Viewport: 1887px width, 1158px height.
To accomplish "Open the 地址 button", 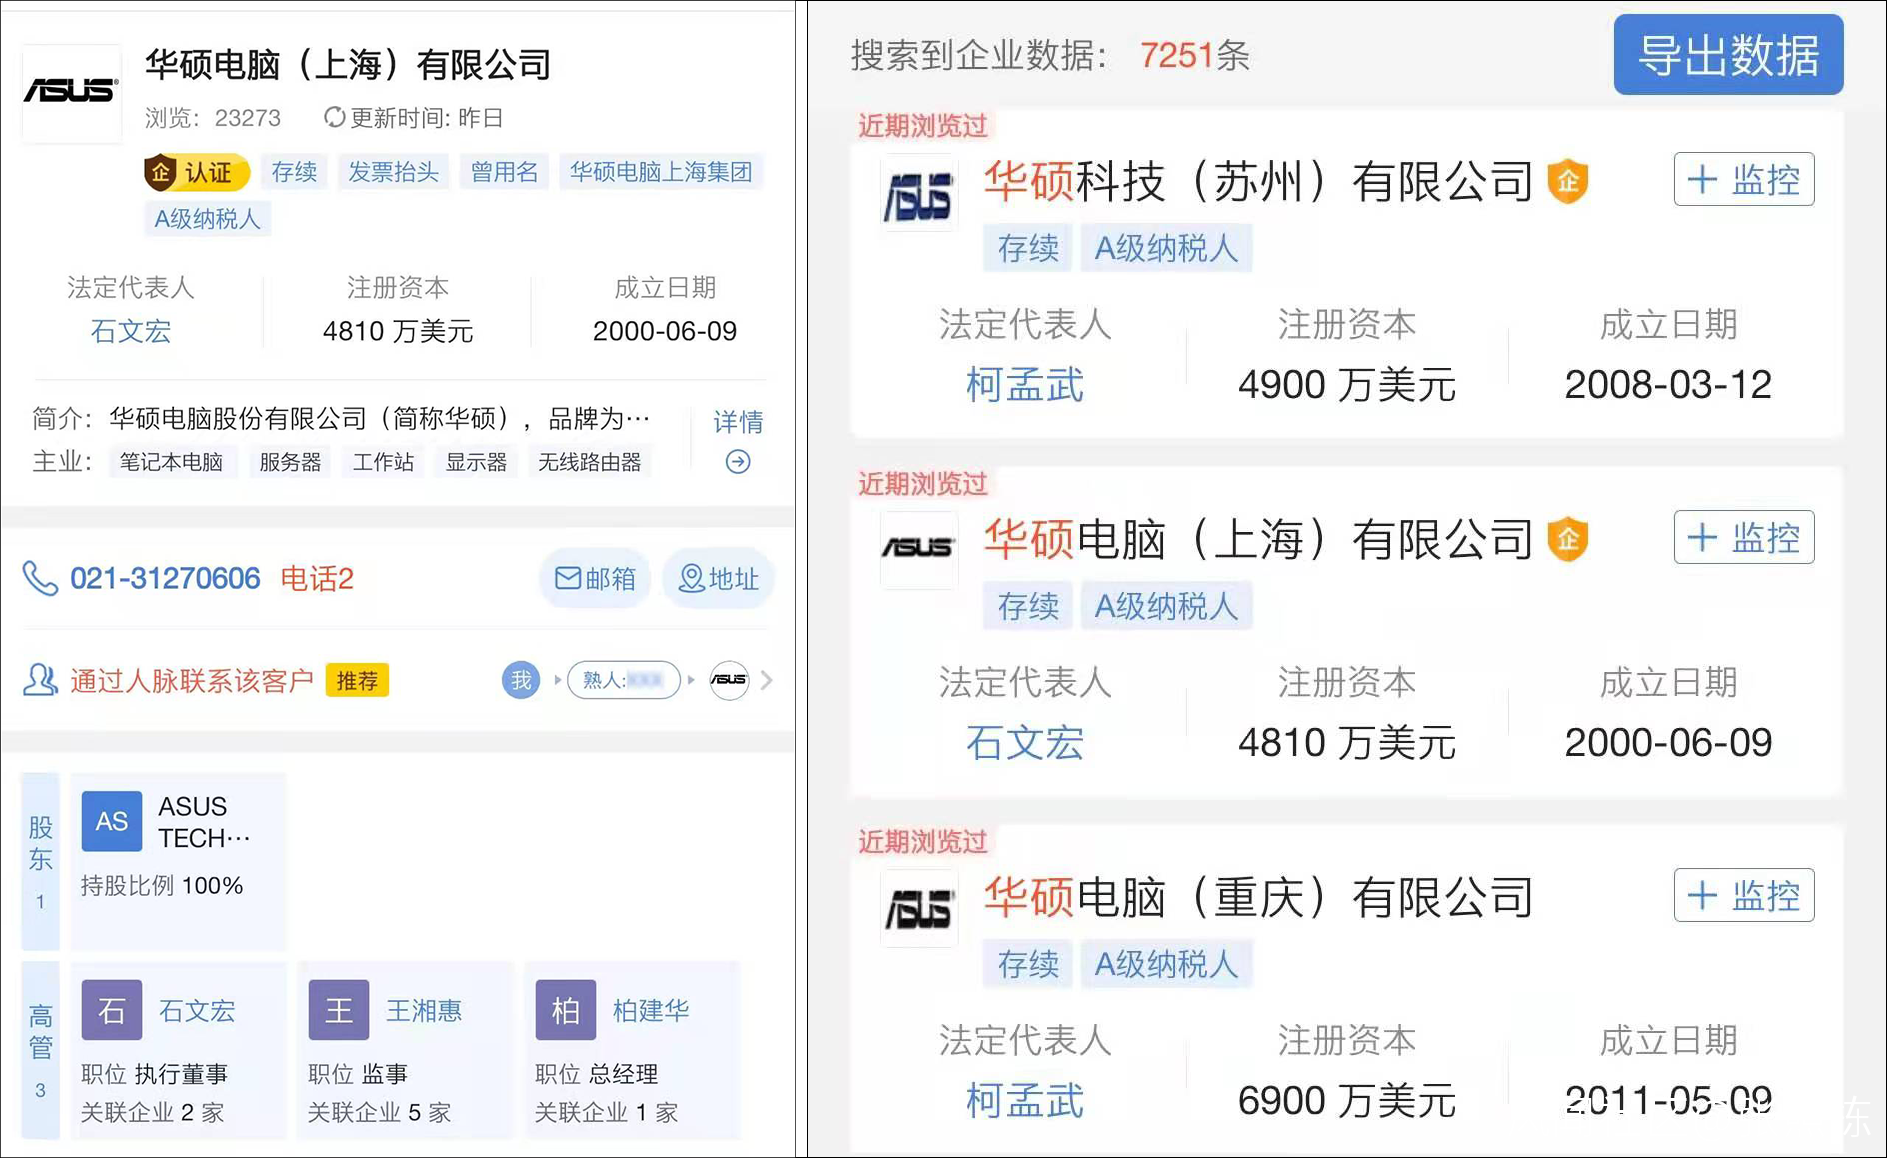I will (718, 578).
